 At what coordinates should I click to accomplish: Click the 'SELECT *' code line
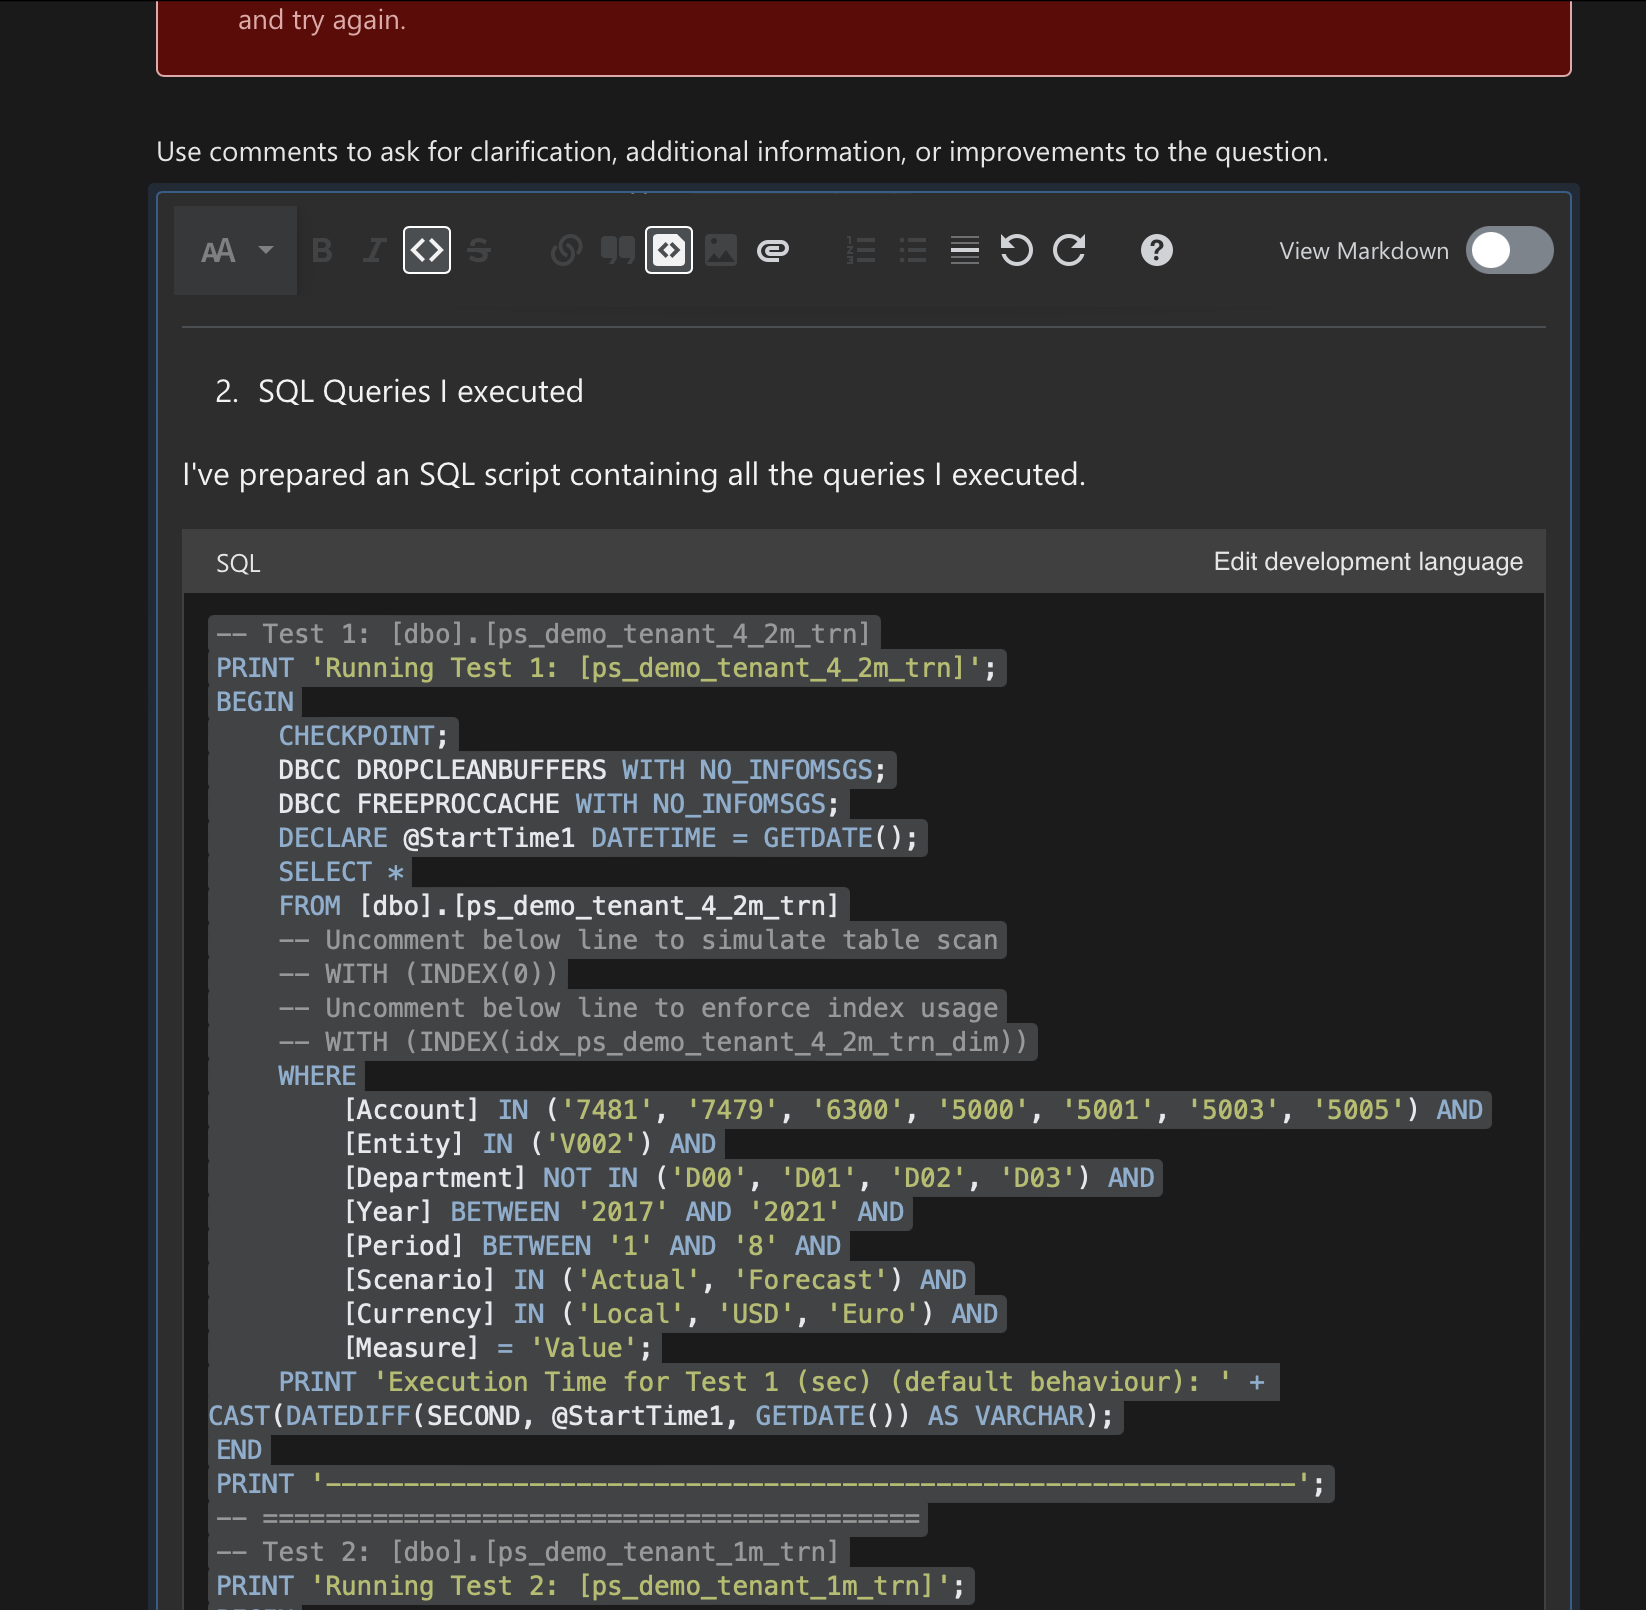point(341,872)
